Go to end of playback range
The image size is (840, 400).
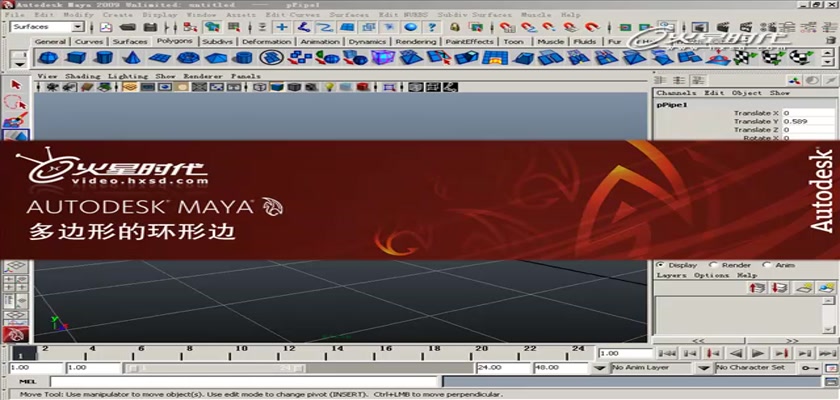pos(827,353)
